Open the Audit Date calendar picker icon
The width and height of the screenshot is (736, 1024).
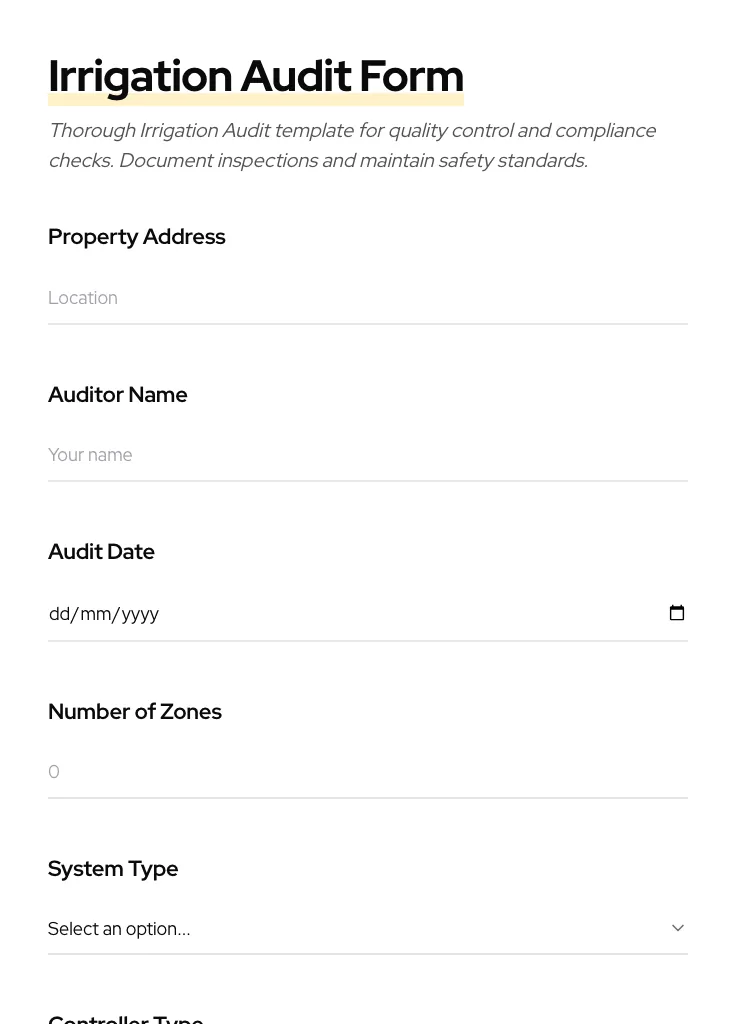[x=677, y=613]
